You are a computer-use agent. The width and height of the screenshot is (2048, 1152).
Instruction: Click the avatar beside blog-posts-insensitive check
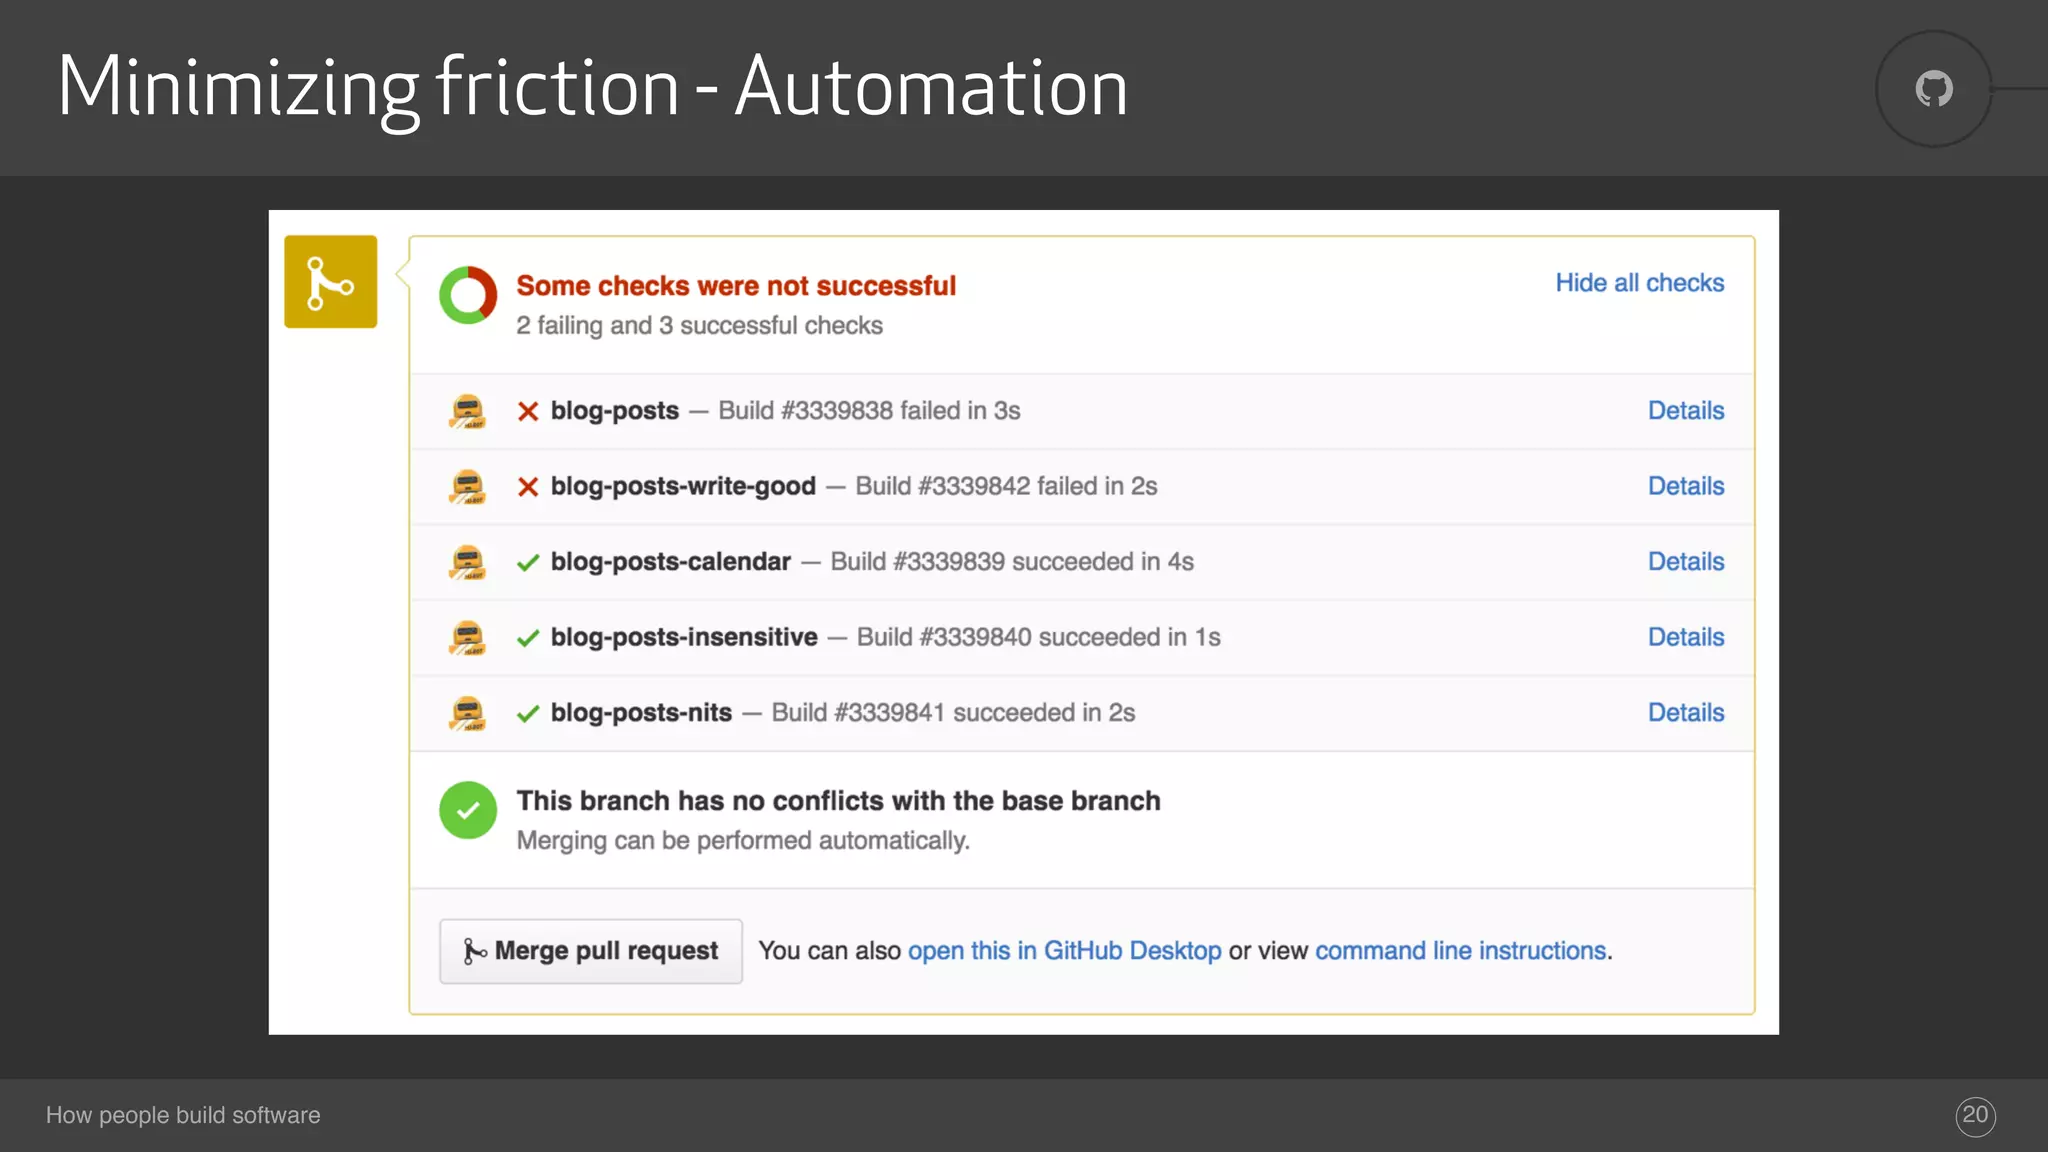tap(467, 638)
